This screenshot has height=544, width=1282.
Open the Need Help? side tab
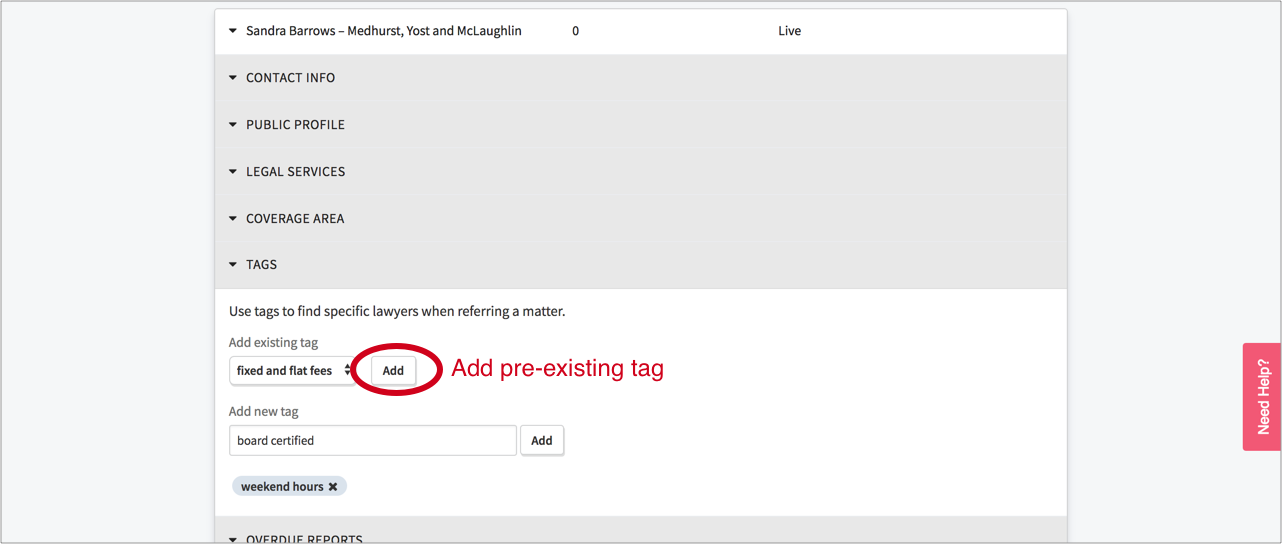tap(1262, 397)
